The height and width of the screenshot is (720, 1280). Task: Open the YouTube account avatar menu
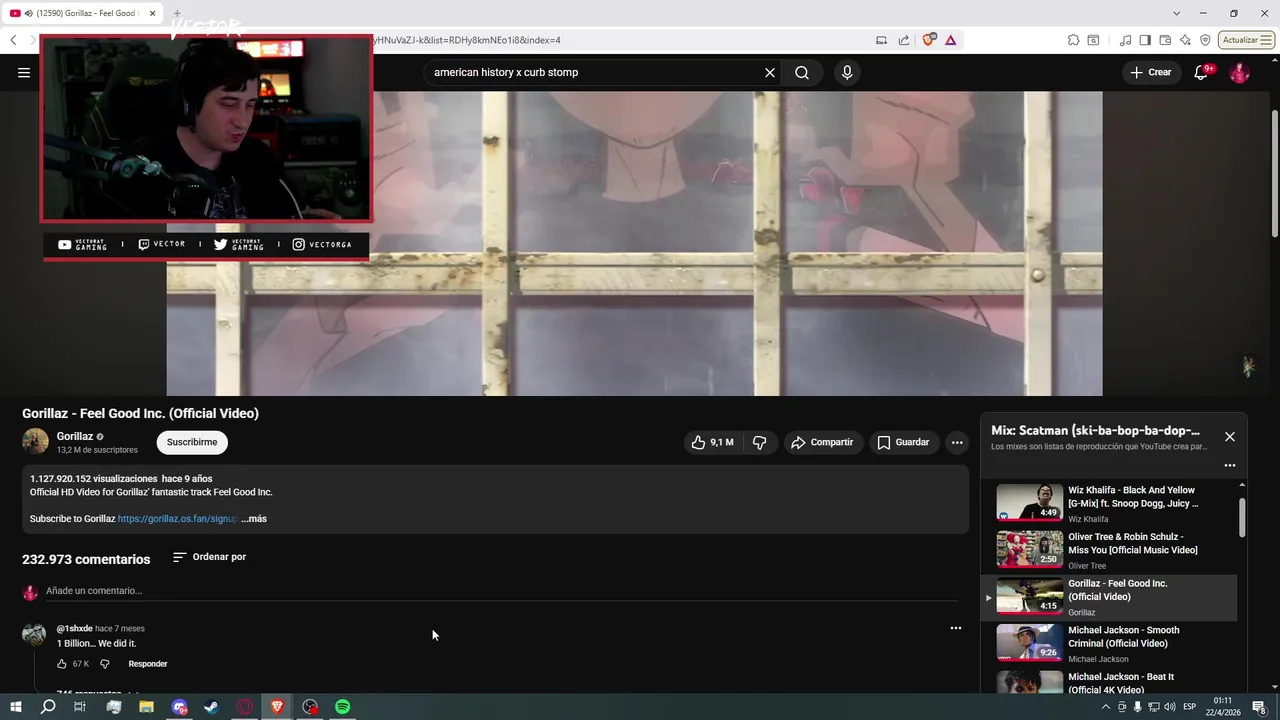click(x=1239, y=72)
